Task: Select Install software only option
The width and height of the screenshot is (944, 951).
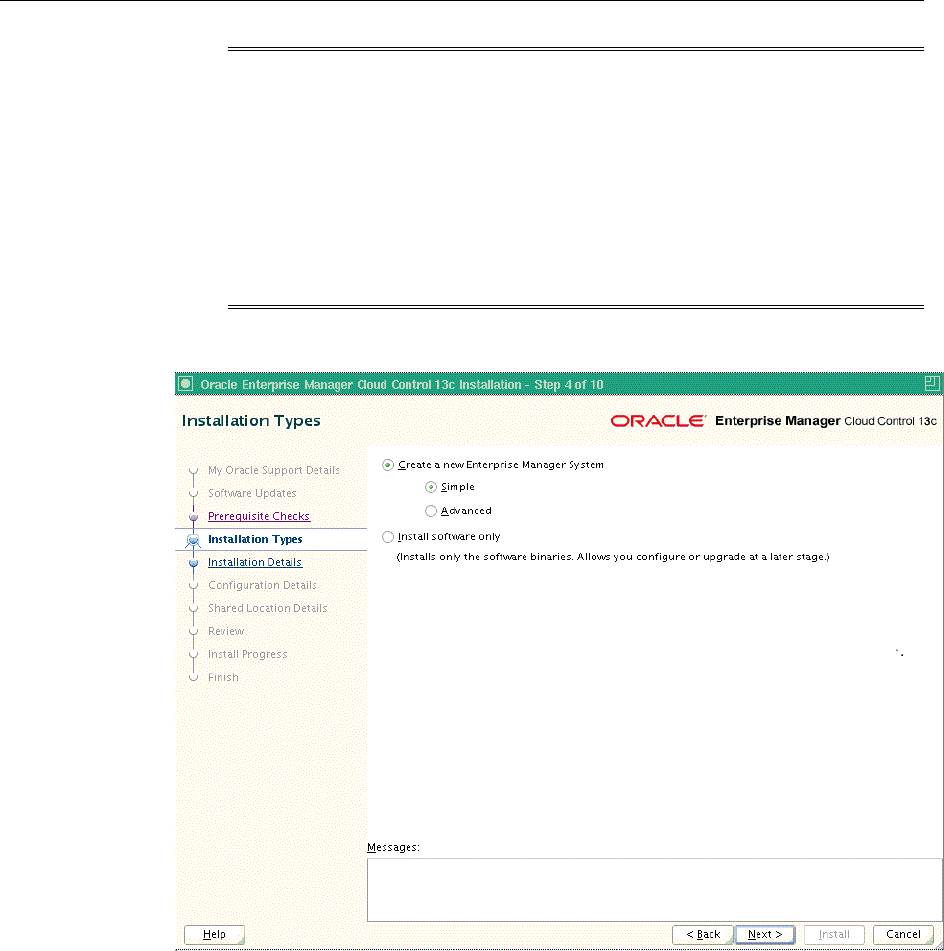Action: point(388,537)
